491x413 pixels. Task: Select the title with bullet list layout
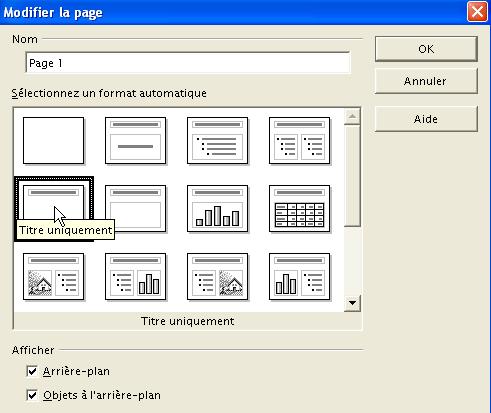pyautogui.click(x=217, y=140)
